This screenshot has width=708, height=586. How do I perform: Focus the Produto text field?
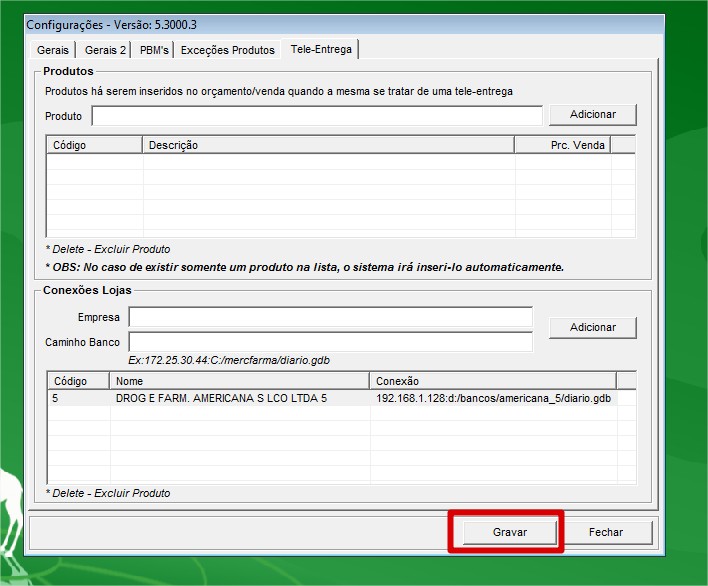click(x=317, y=116)
